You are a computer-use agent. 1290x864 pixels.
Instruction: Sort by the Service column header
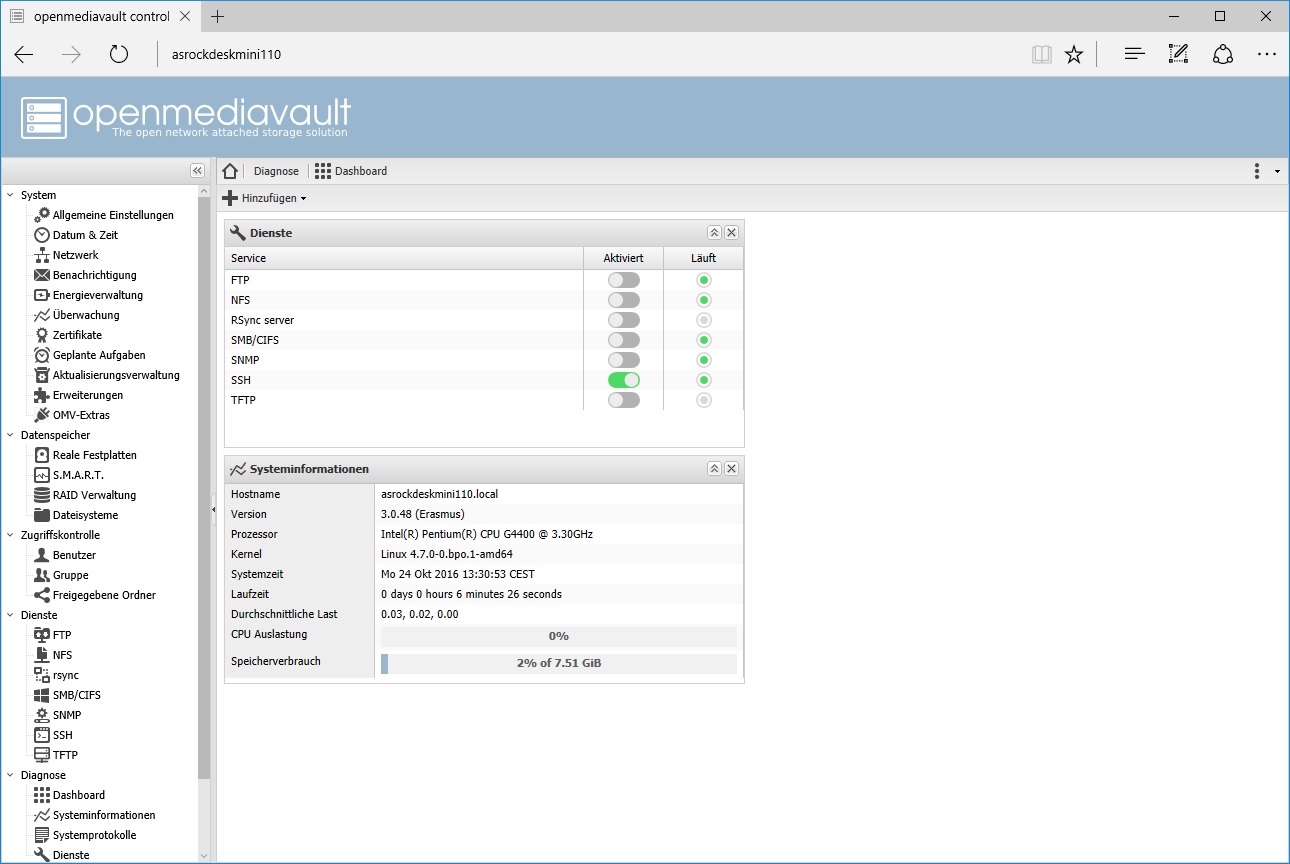pos(404,258)
